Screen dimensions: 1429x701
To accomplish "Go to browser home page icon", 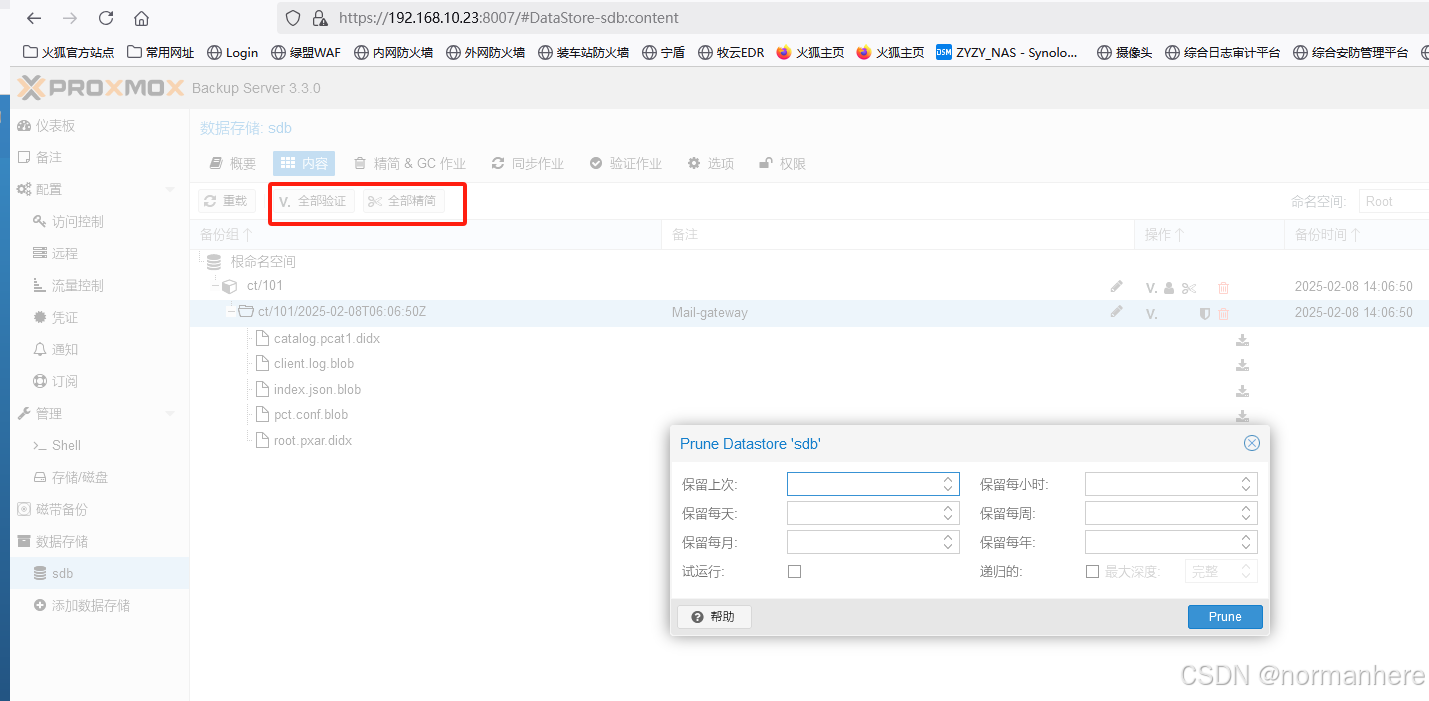I will point(141,18).
